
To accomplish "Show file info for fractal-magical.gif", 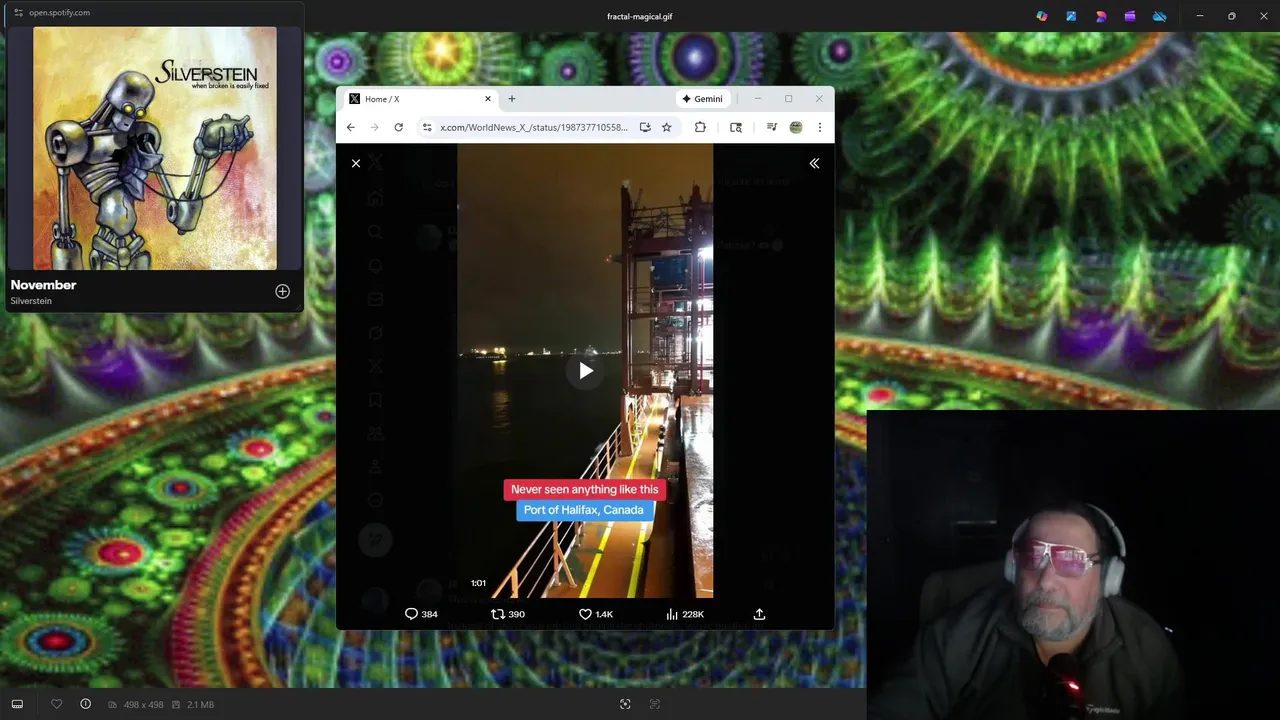I will click(x=85, y=704).
